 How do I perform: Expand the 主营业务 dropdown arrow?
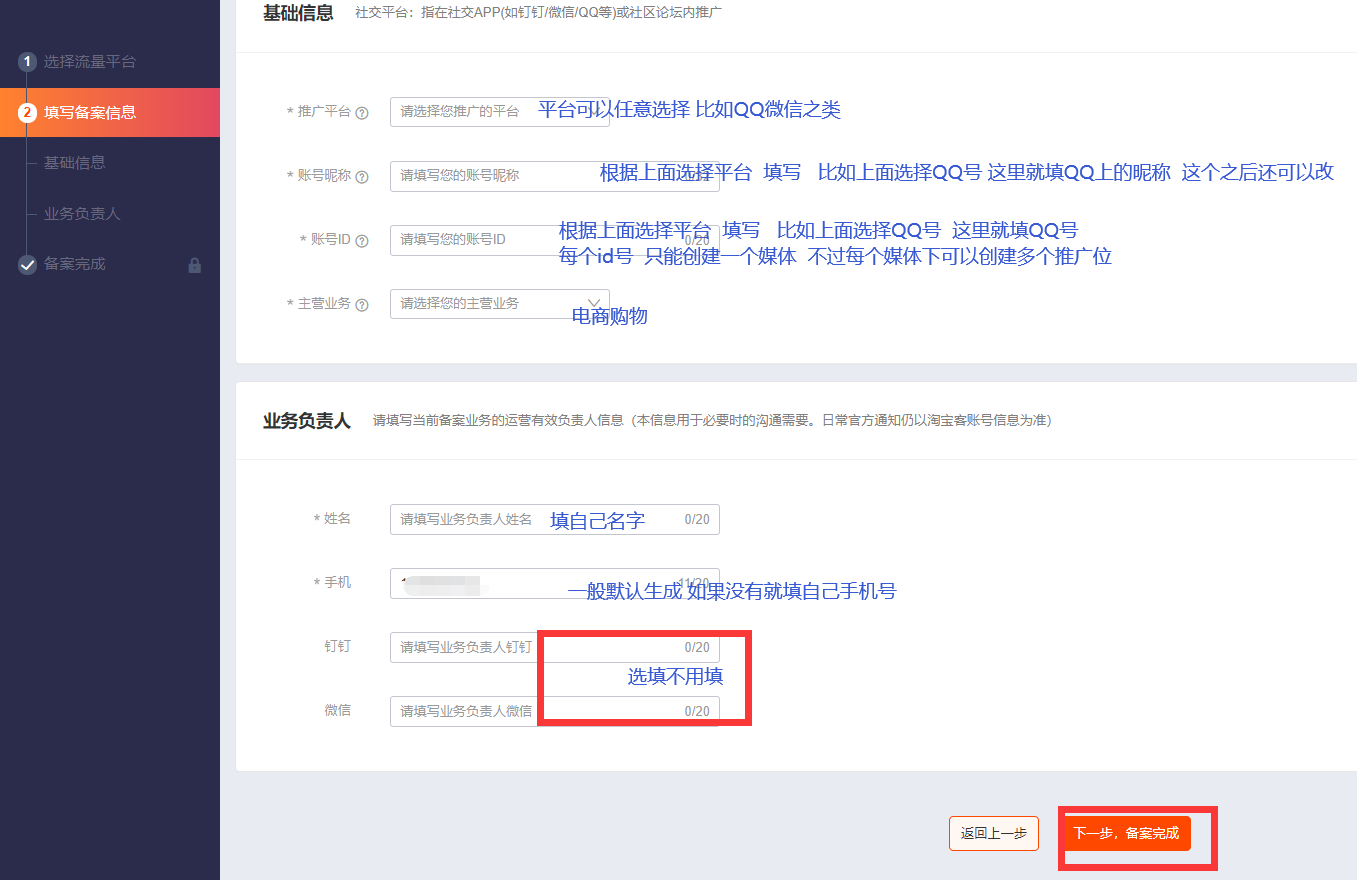coord(595,303)
